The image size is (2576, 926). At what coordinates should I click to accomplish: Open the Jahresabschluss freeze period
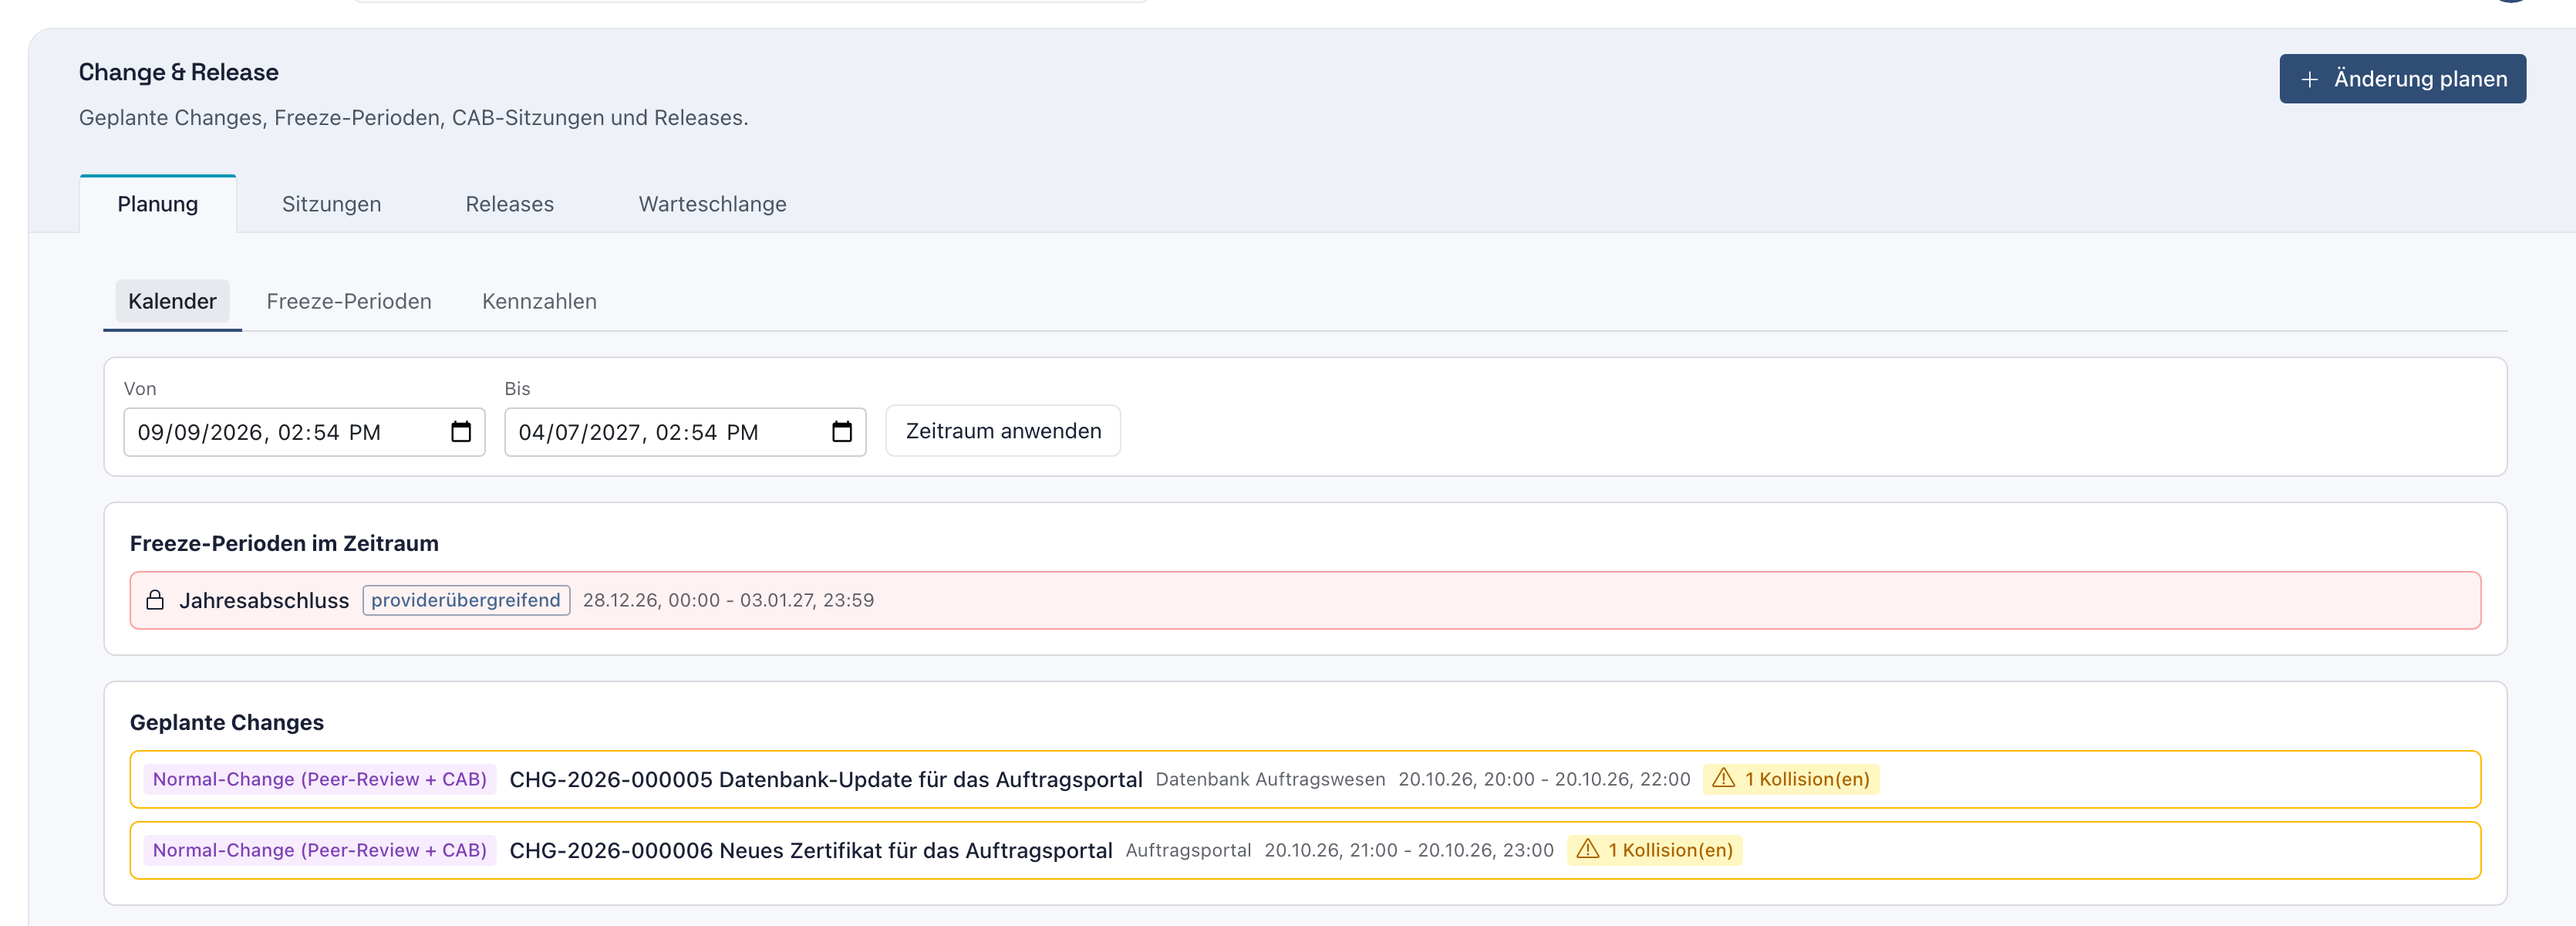click(1305, 600)
